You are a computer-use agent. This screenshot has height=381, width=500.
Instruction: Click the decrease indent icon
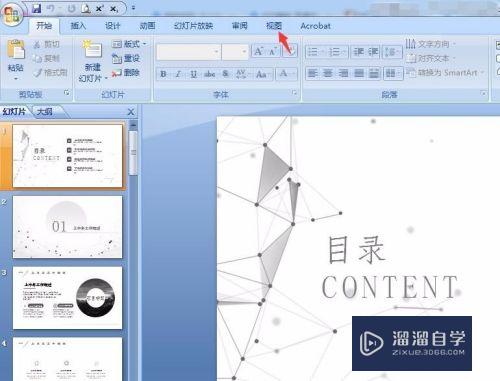click(358, 52)
